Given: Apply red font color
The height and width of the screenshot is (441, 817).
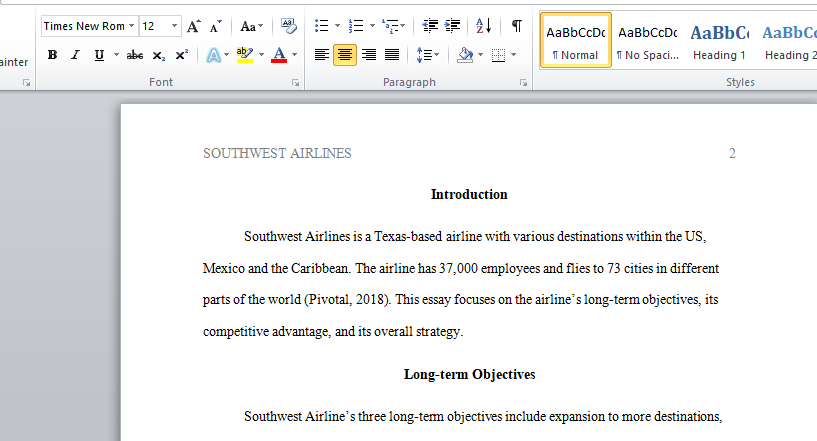Looking at the screenshot, I should pyautogui.click(x=279, y=55).
